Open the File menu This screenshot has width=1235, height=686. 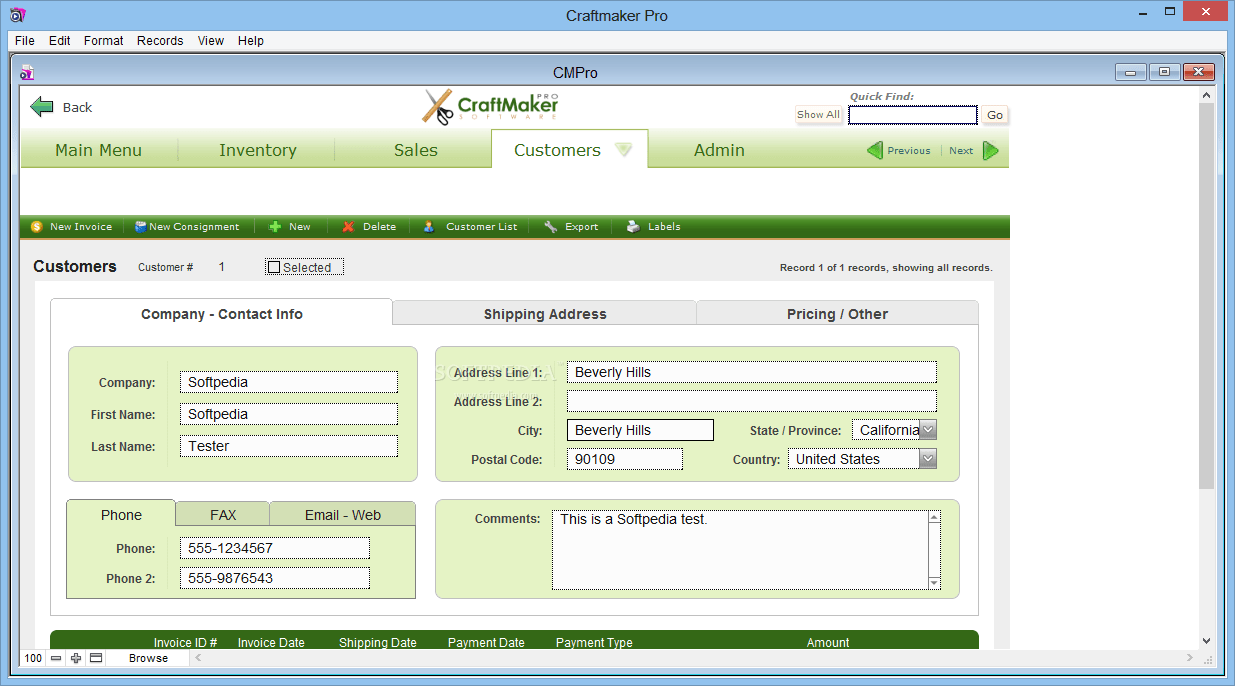coord(25,41)
